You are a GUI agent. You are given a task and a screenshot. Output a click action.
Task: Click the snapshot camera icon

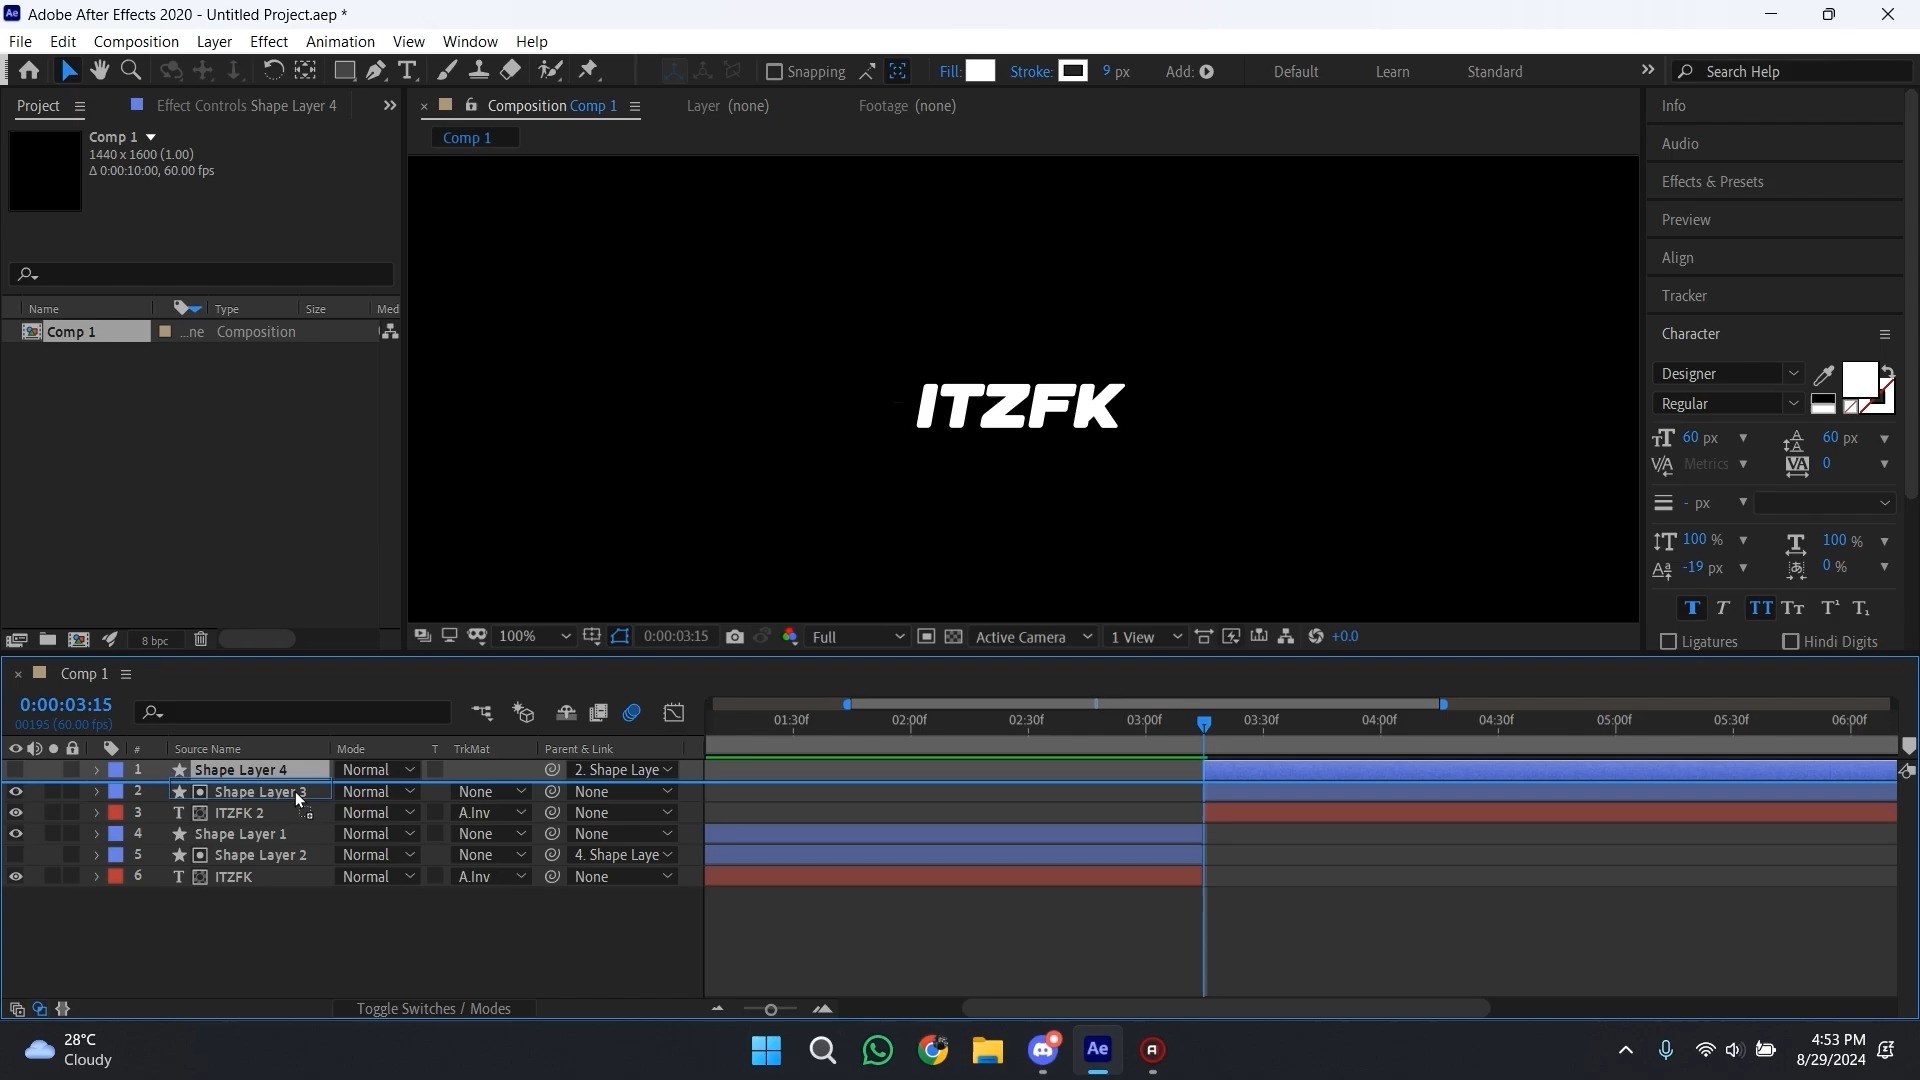tap(735, 637)
